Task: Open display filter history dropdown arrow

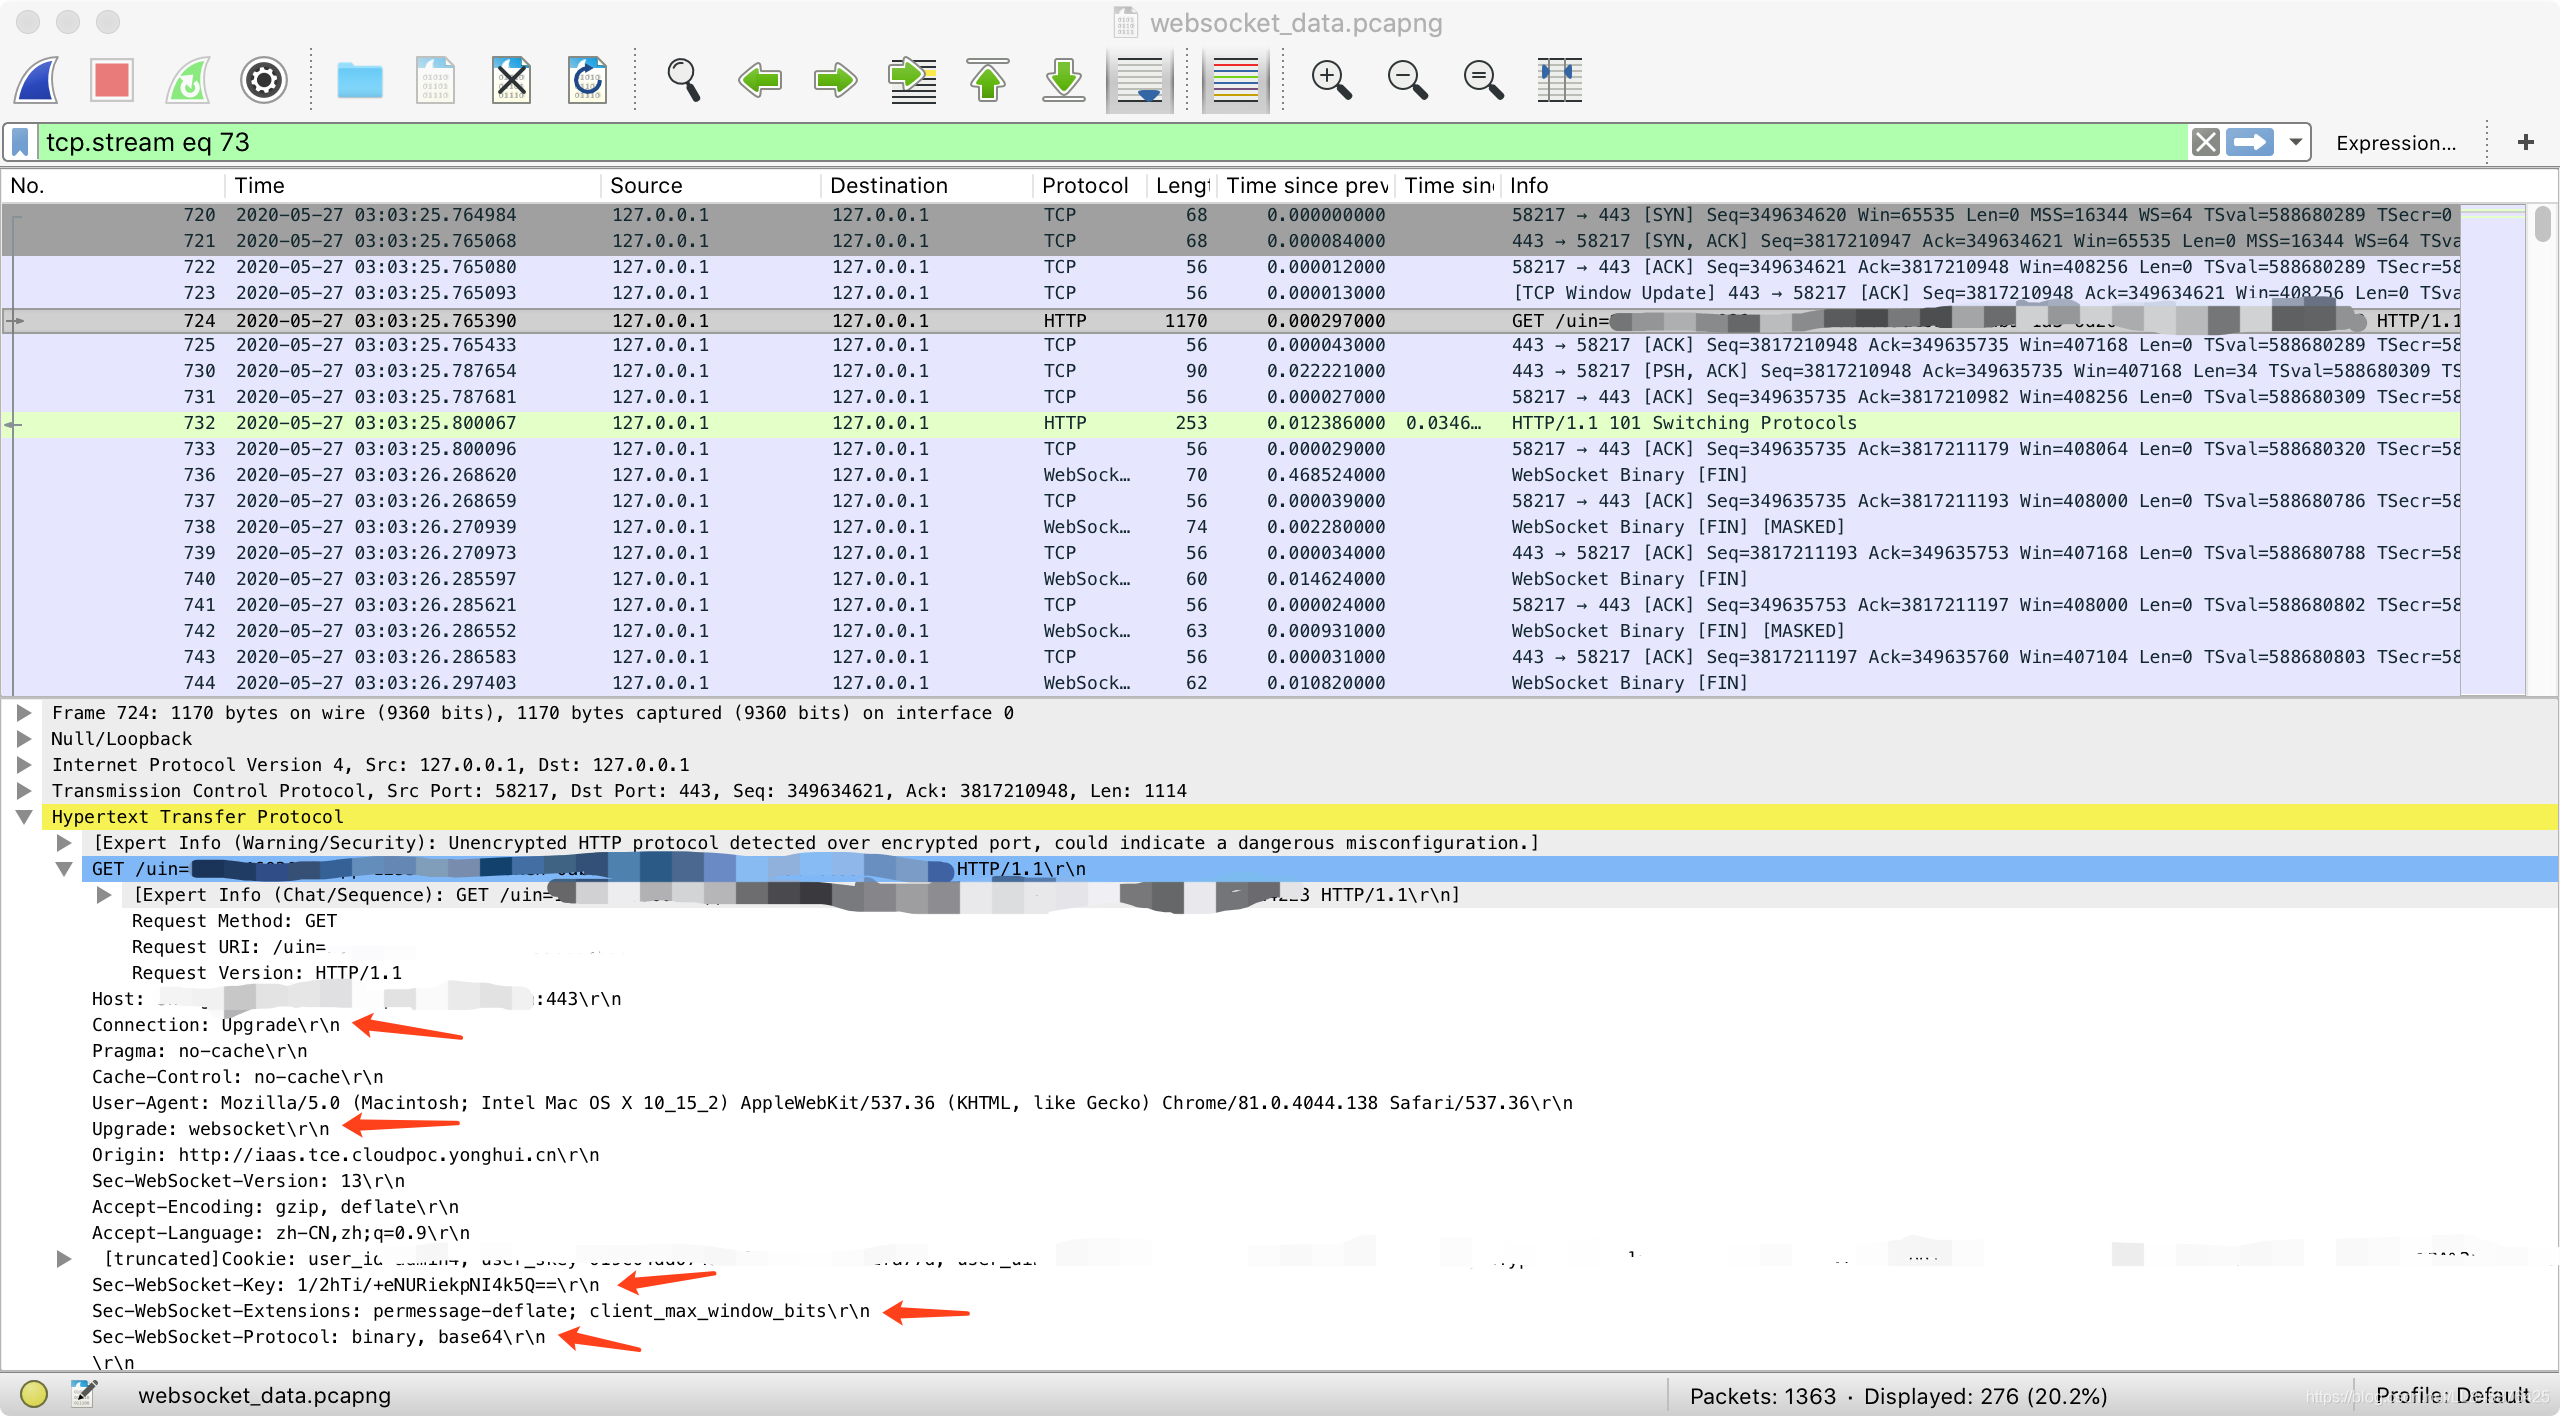Action: coord(2295,142)
